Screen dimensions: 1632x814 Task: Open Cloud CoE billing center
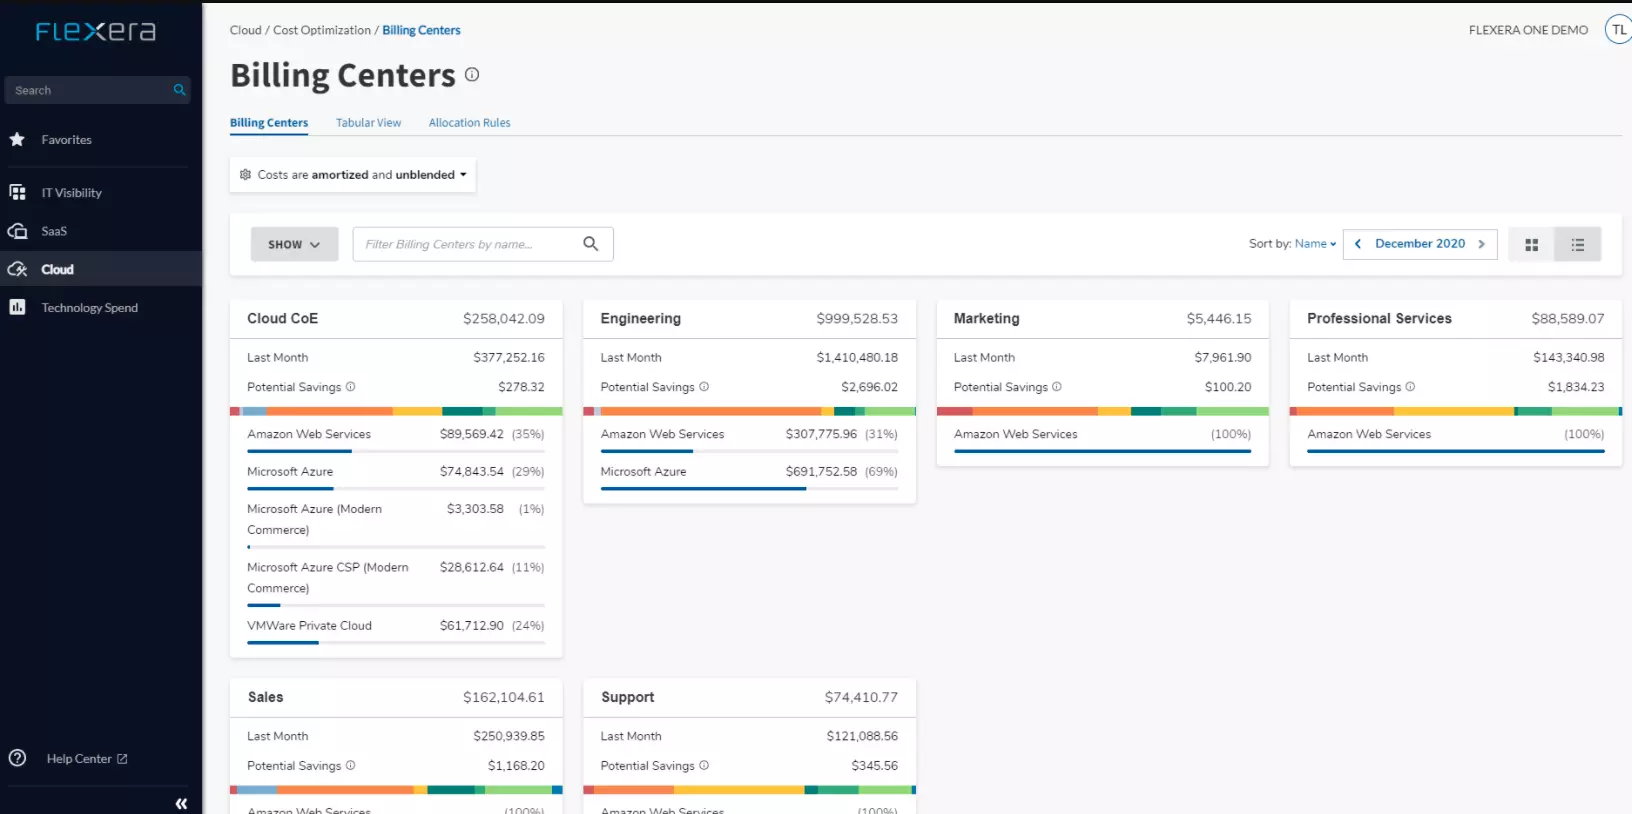(282, 318)
